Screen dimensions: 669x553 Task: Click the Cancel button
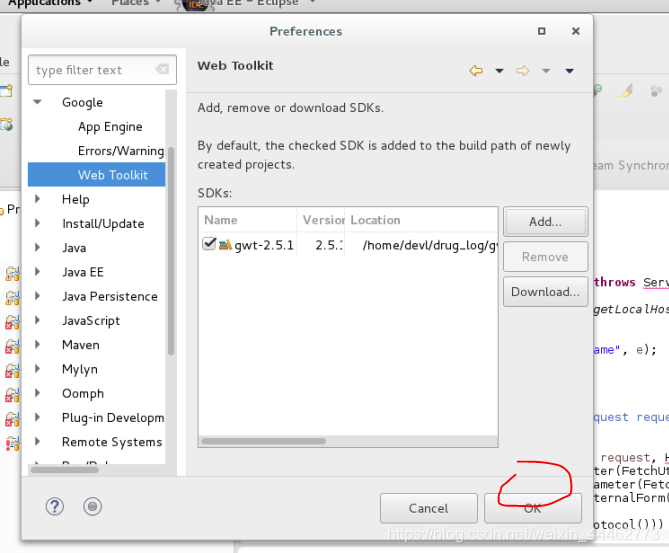[428, 508]
